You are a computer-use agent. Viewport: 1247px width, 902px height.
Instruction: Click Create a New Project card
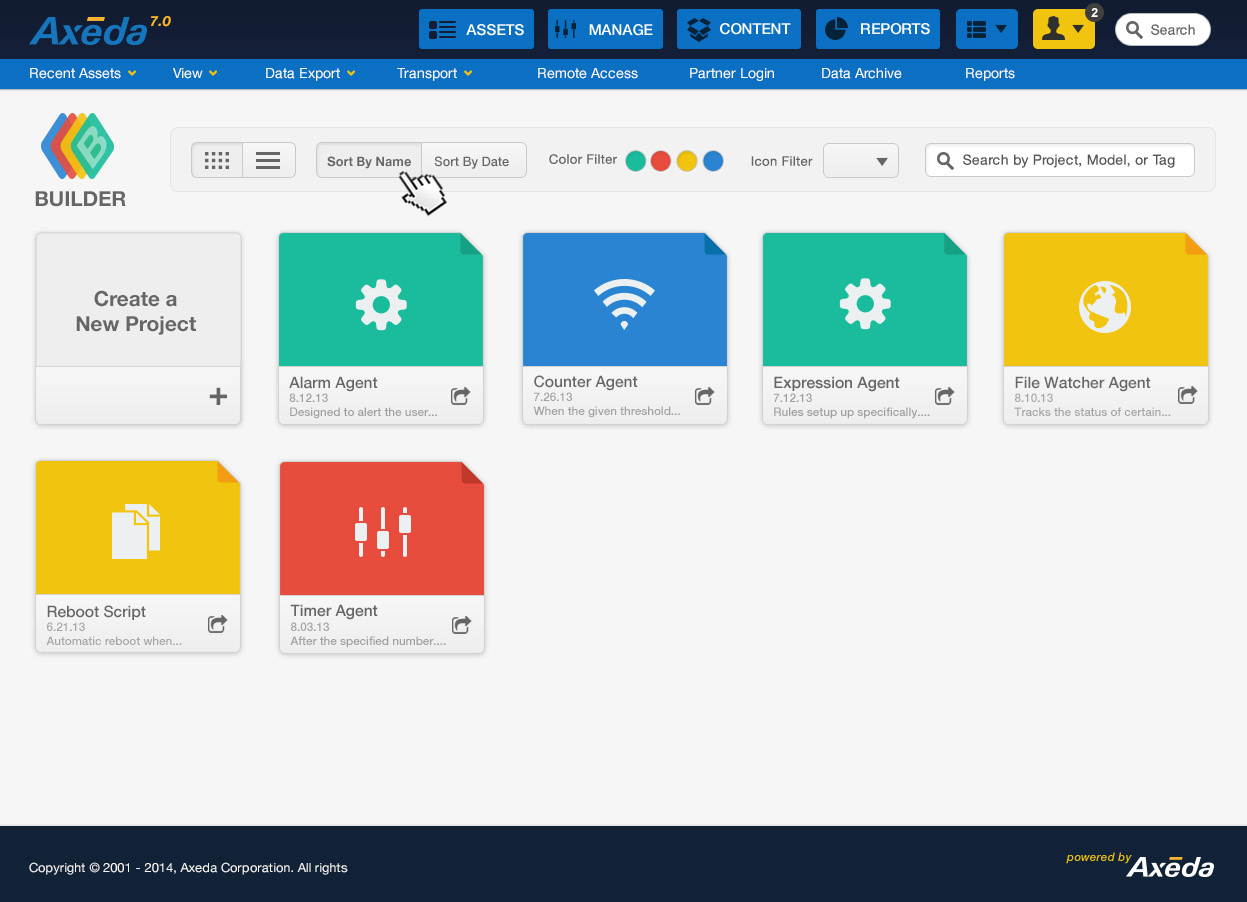coord(138,329)
